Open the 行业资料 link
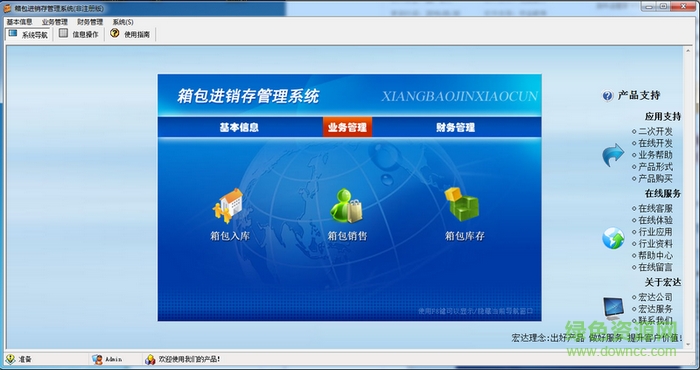Screen dimensions: 700x370 655,244
